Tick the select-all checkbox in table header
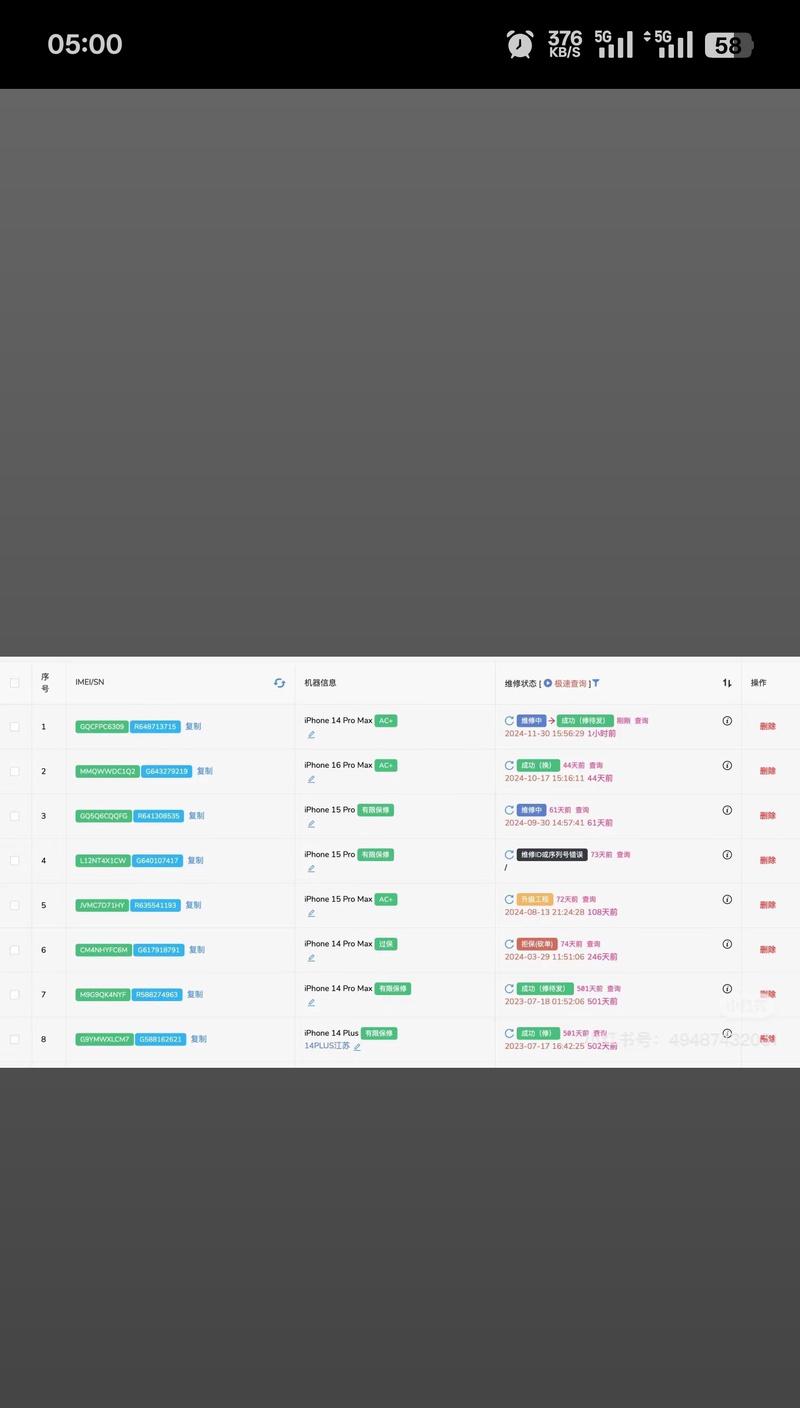800x1408 pixels. 14,683
